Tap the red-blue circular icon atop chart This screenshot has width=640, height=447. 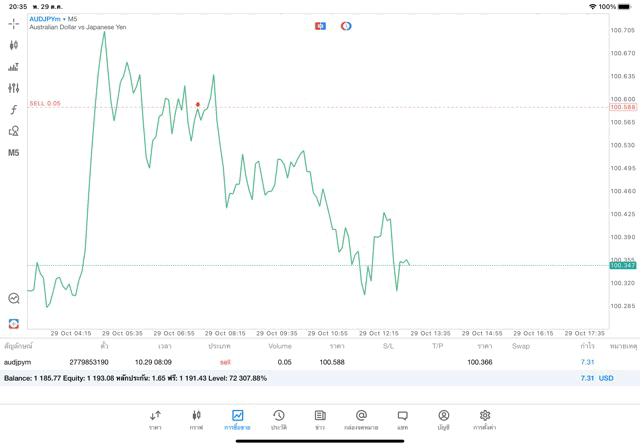click(x=346, y=26)
